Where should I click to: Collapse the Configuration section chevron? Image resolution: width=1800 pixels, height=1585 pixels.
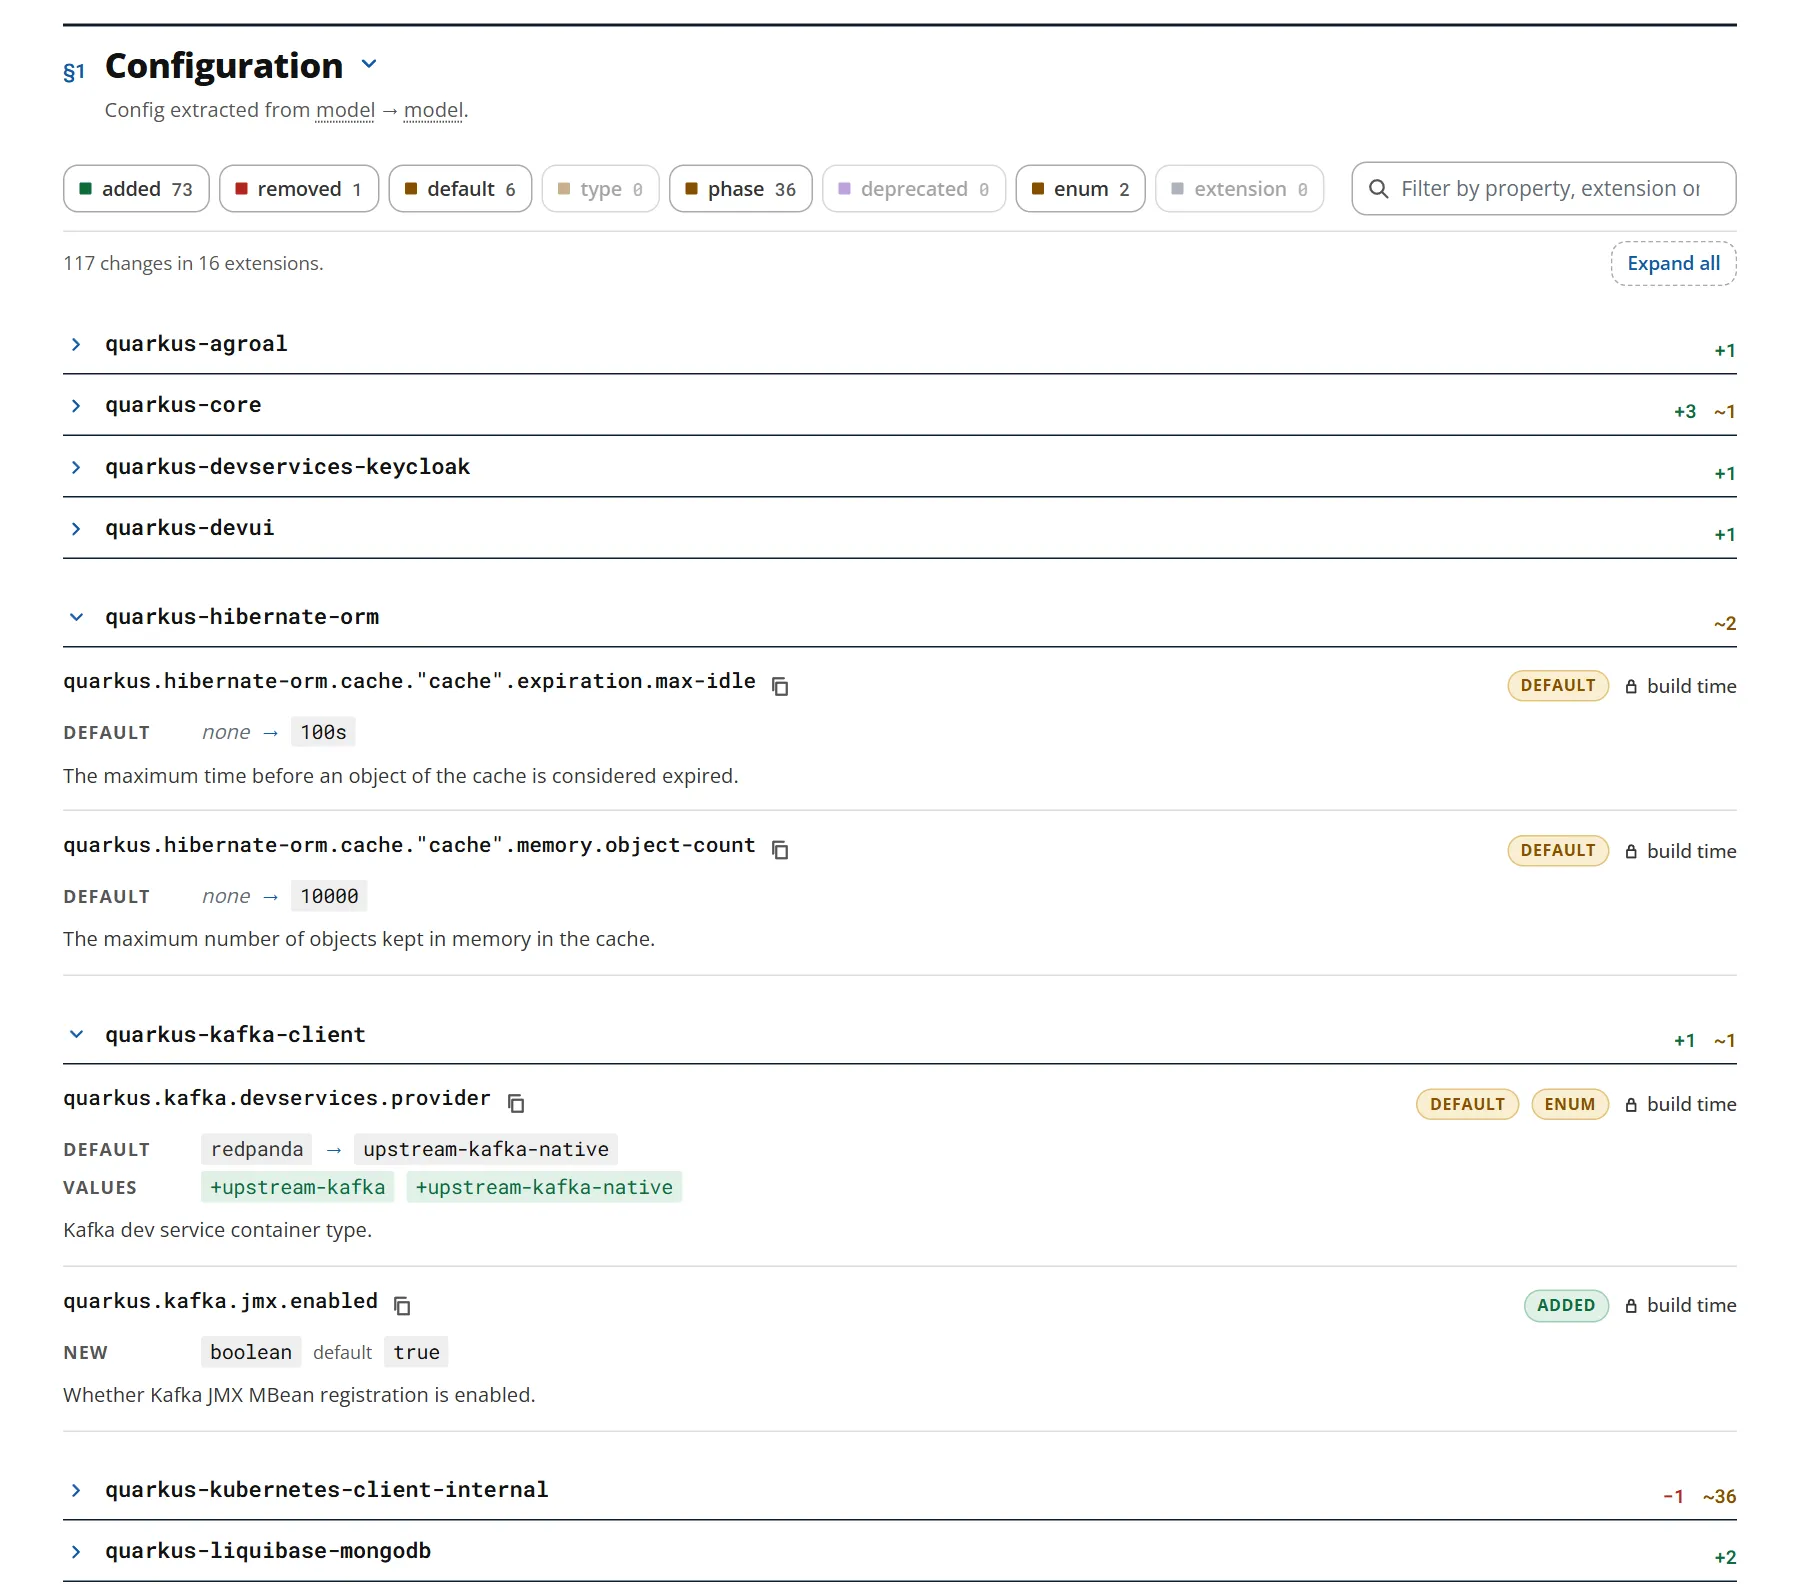[x=369, y=64]
